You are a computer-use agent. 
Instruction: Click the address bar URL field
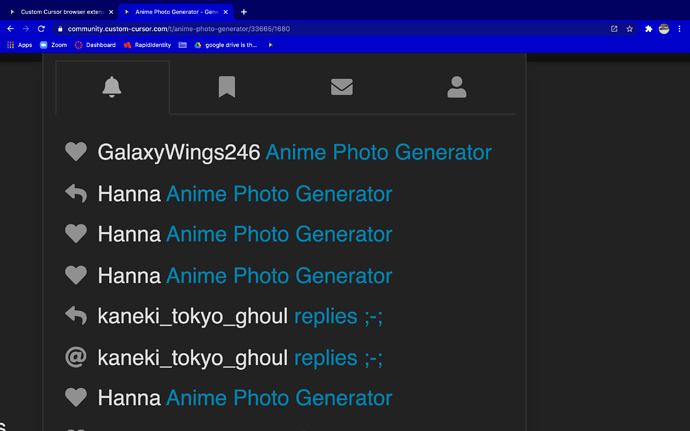(x=300, y=29)
